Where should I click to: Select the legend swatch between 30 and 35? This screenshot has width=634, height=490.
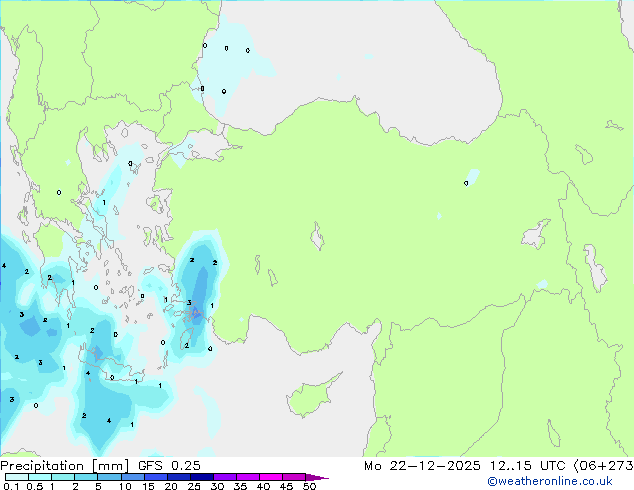point(227,477)
